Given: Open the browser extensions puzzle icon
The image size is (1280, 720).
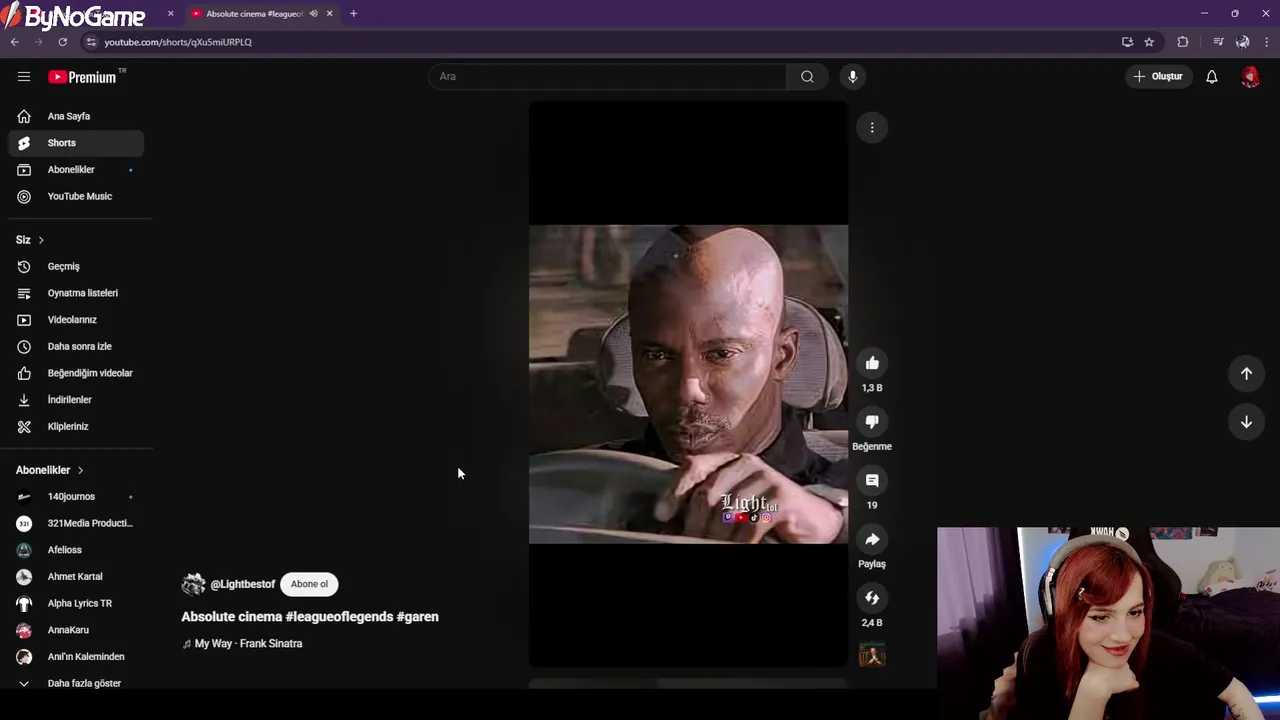Looking at the screenshot, I should (1183, 42).
